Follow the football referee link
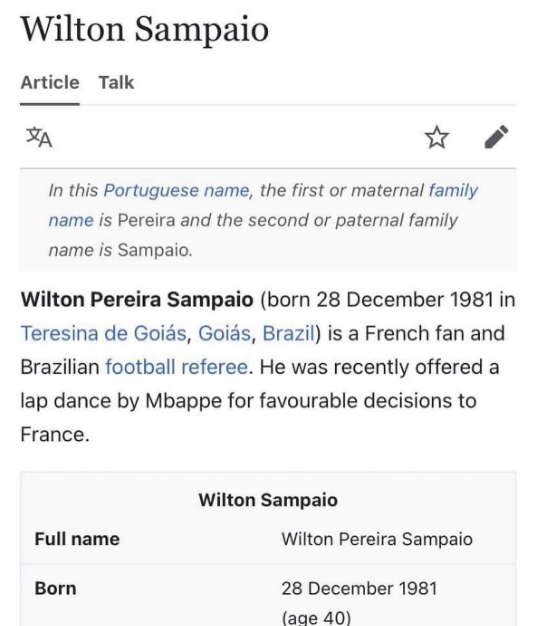 point(176,367)
